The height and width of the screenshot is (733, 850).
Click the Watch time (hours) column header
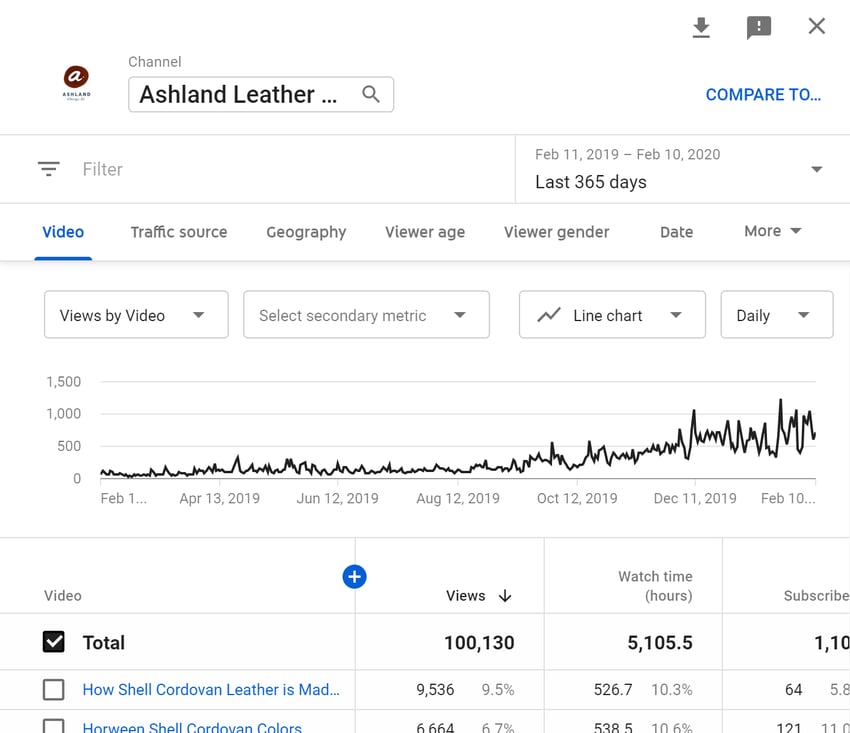click(655, 586)
